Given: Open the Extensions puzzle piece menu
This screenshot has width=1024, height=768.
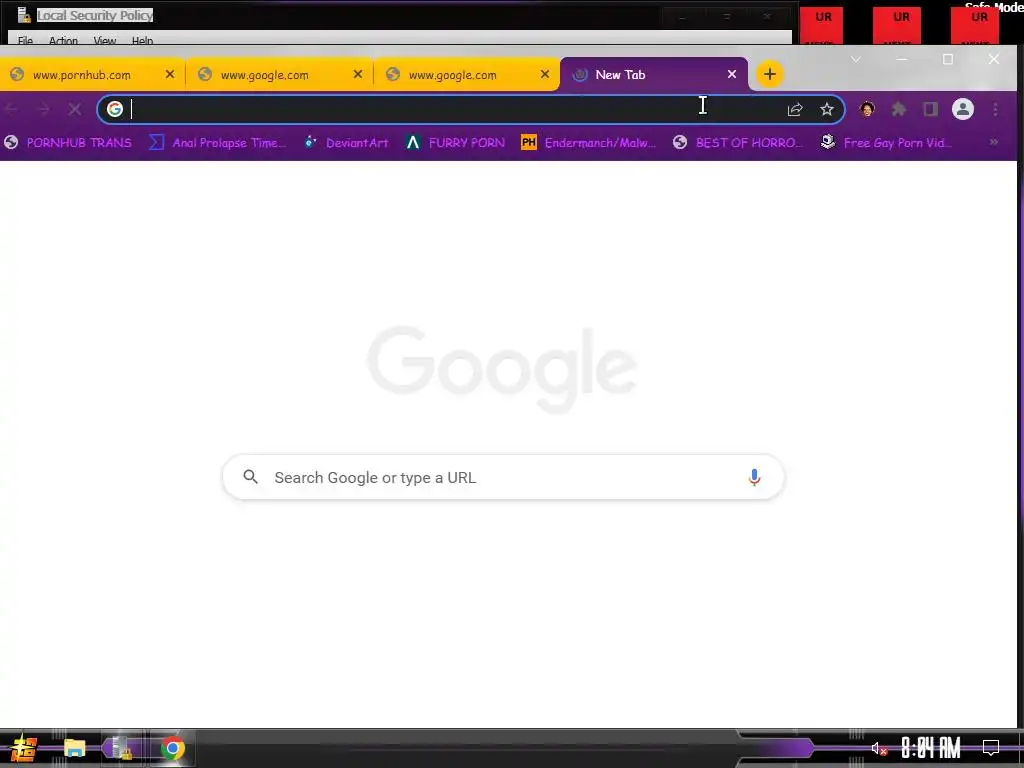Looking at the screenshot, I should 899,109.
